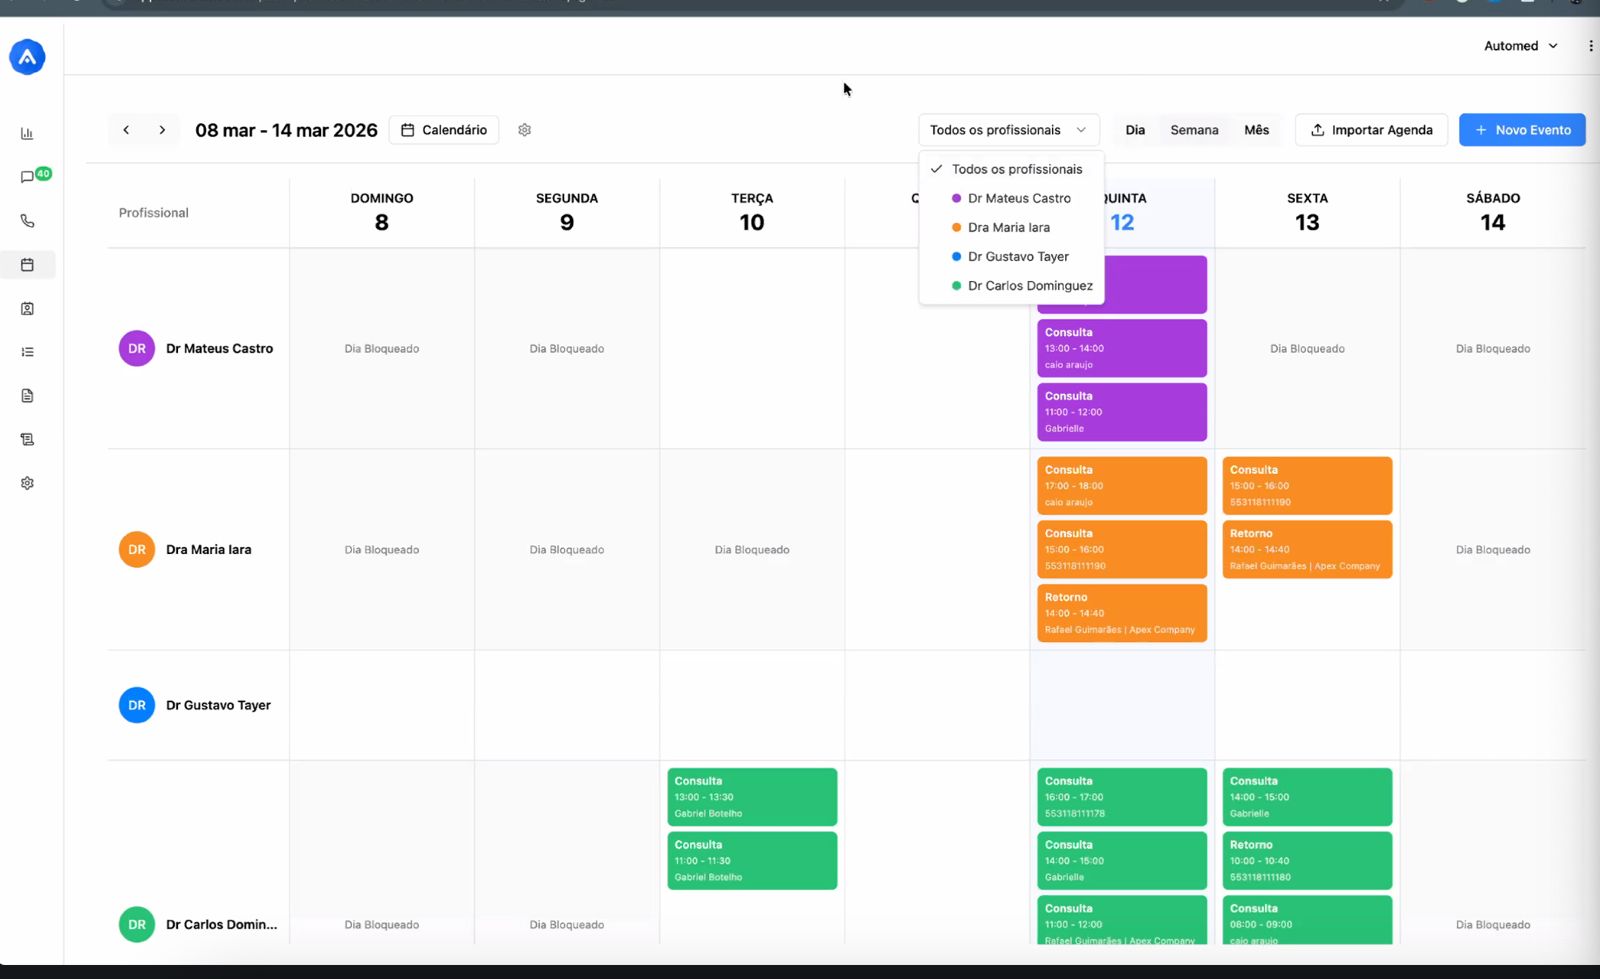Create a Novo Evento
This screenshot has height=979, width=1600.
point(1522,130)
